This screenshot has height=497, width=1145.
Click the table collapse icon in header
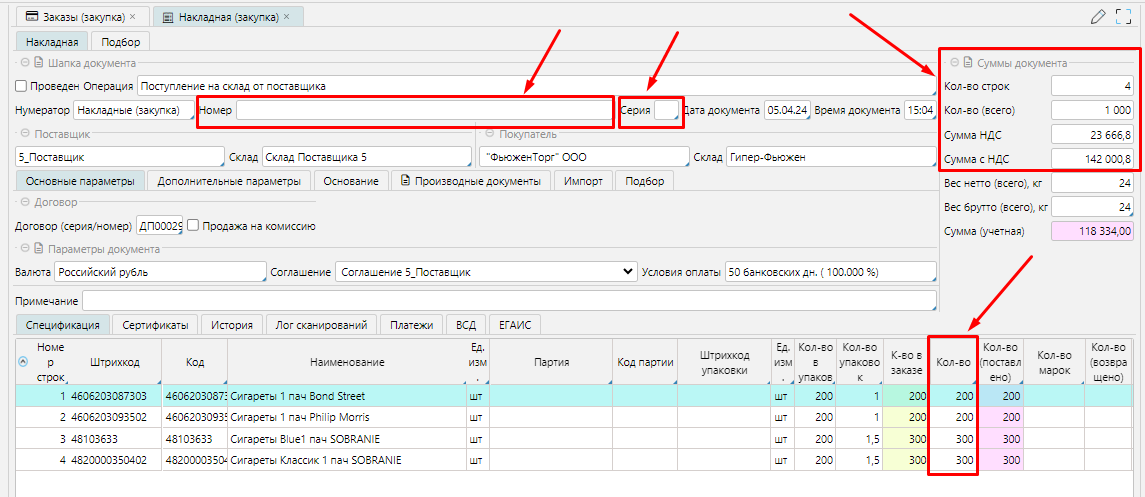(24, 362)
